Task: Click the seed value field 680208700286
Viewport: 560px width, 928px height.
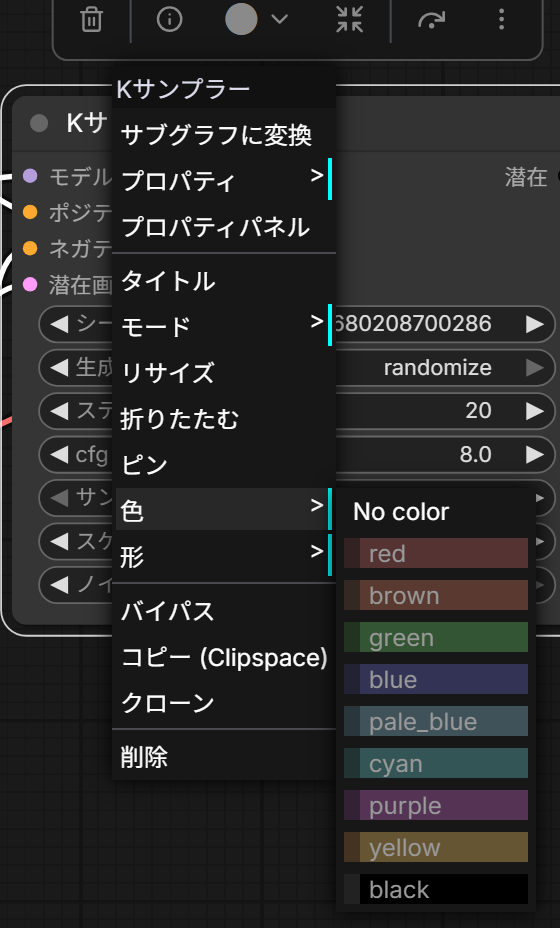Action: (413, 324)
